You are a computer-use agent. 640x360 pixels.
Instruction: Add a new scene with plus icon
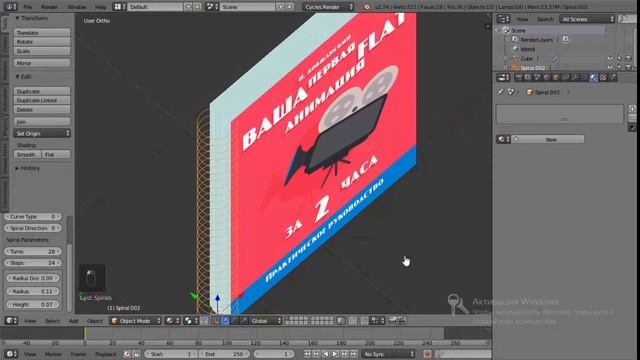281,7
